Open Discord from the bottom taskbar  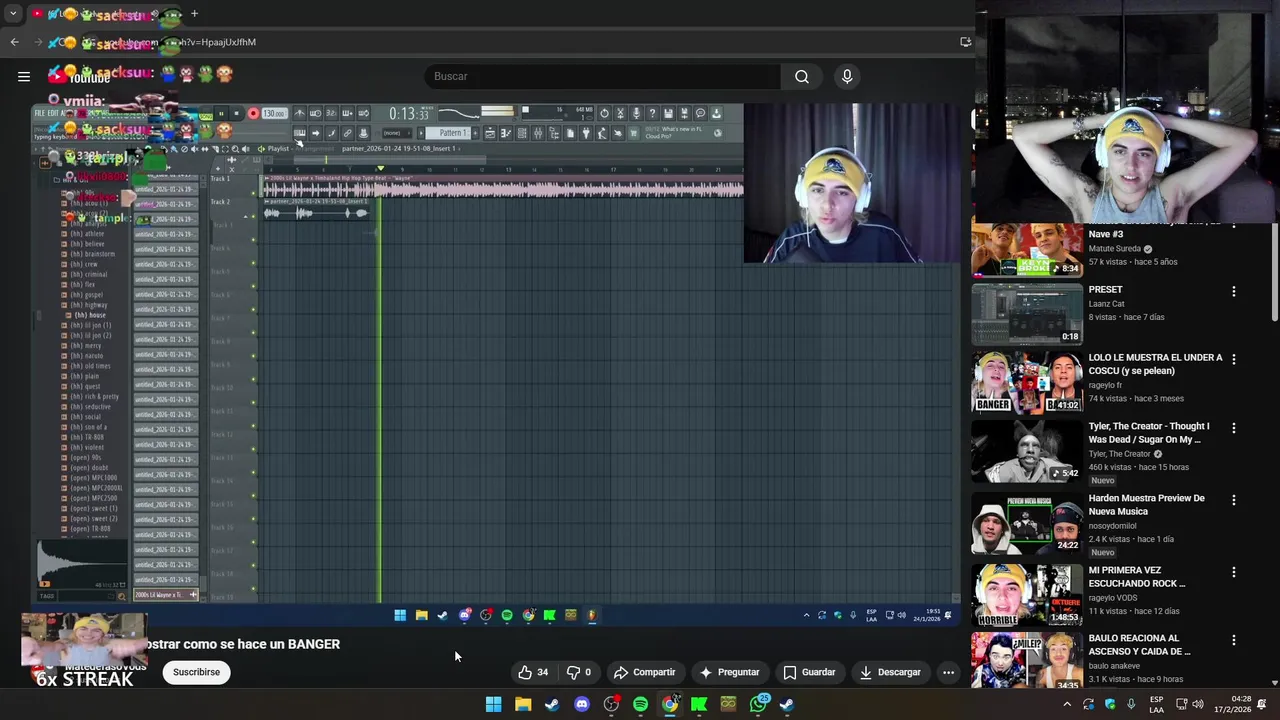(581, 704)
